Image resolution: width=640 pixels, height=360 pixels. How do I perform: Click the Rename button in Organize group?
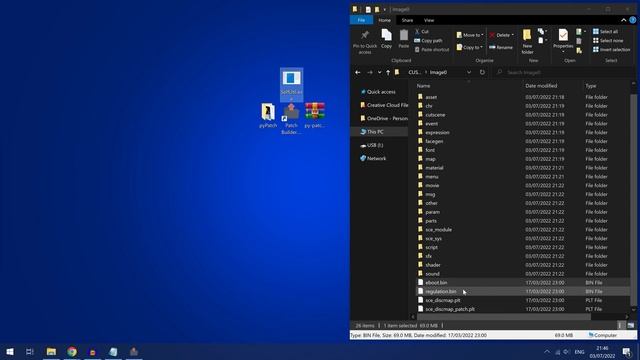pos(501,47)
